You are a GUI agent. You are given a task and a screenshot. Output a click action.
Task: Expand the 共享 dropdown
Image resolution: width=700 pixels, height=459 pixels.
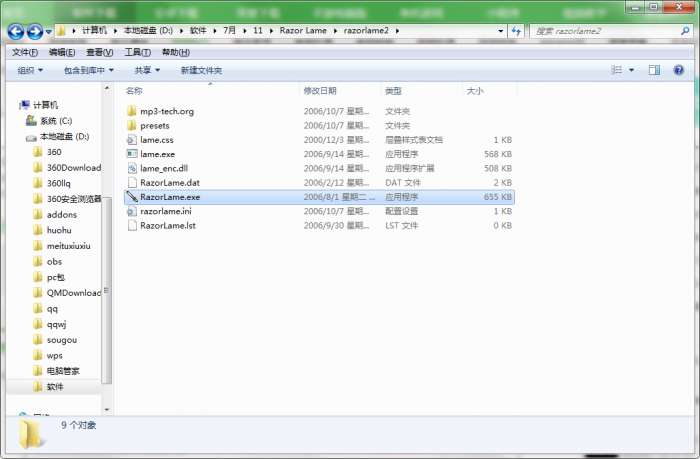pos(147,70)
